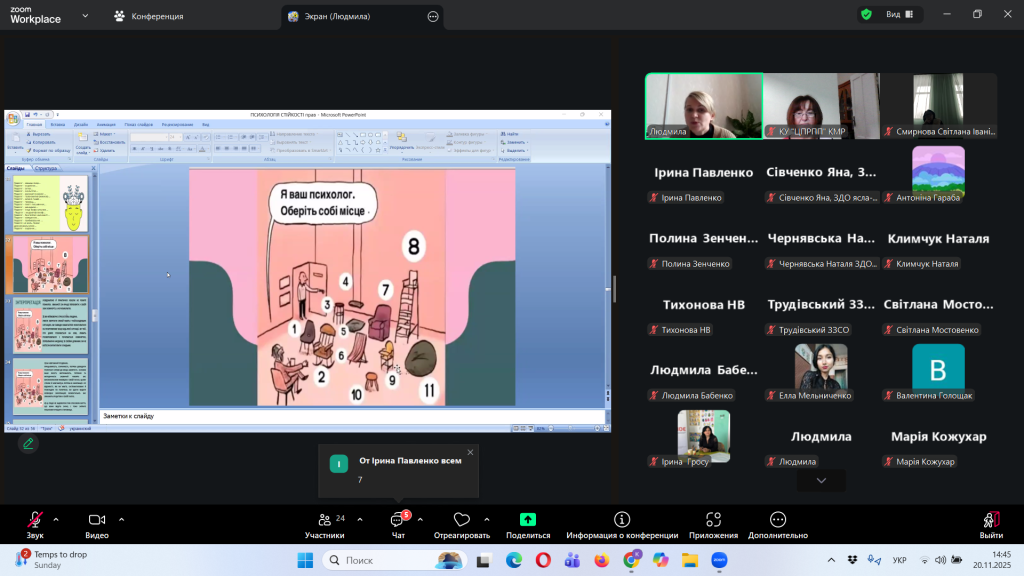The height and width of the screenshot is (576, 1024).
Task: Dismiss the chat notification from Ірина Павленко
Action: click(x=470, y=452)
